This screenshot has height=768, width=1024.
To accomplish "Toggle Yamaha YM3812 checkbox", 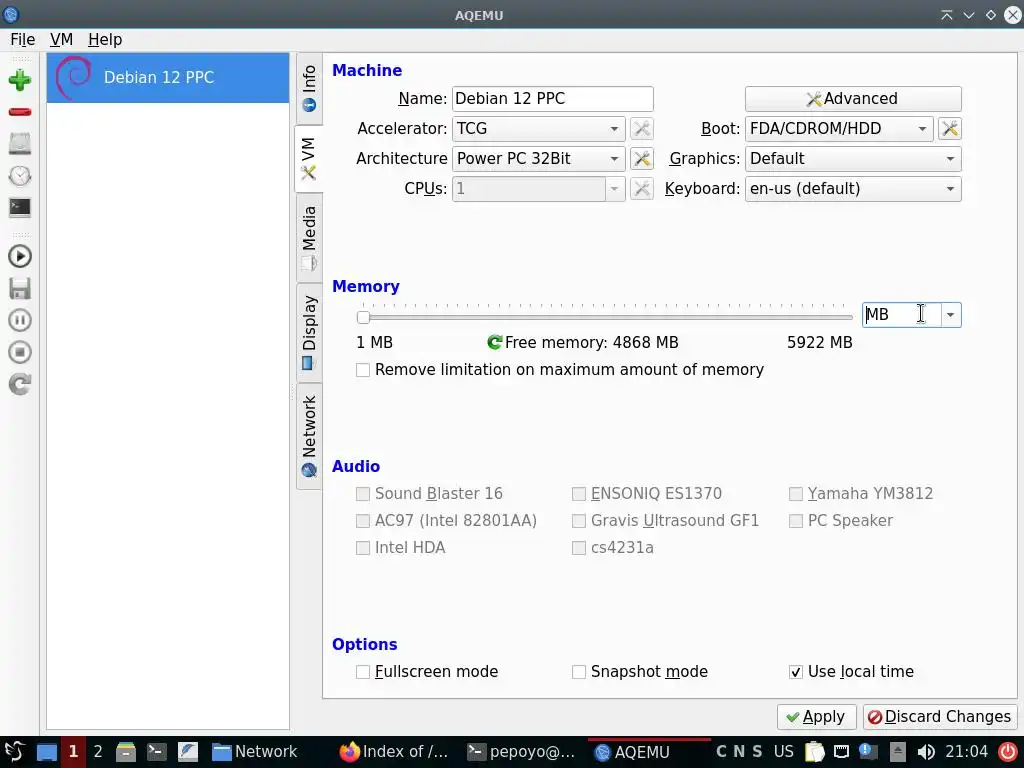I will coord(795,494).
